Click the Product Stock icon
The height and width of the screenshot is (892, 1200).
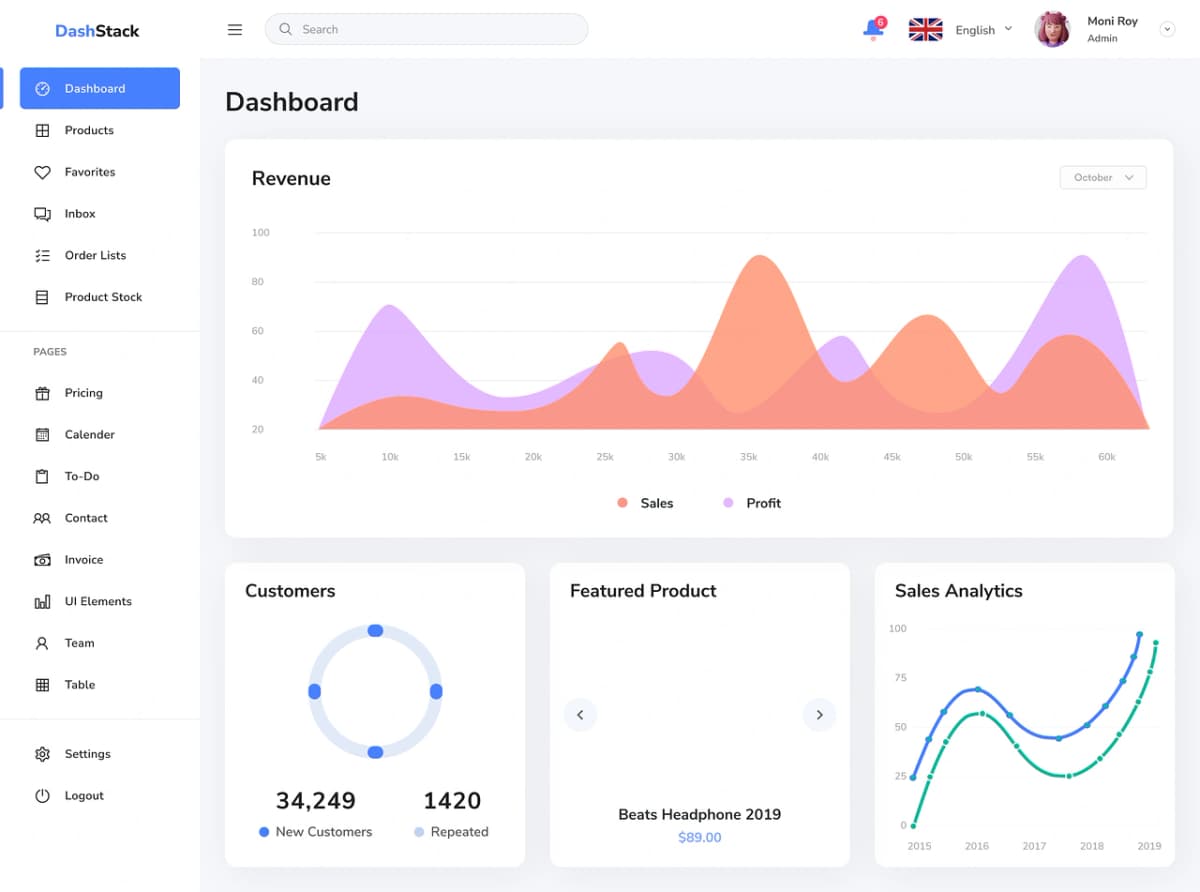click(42, 298)
